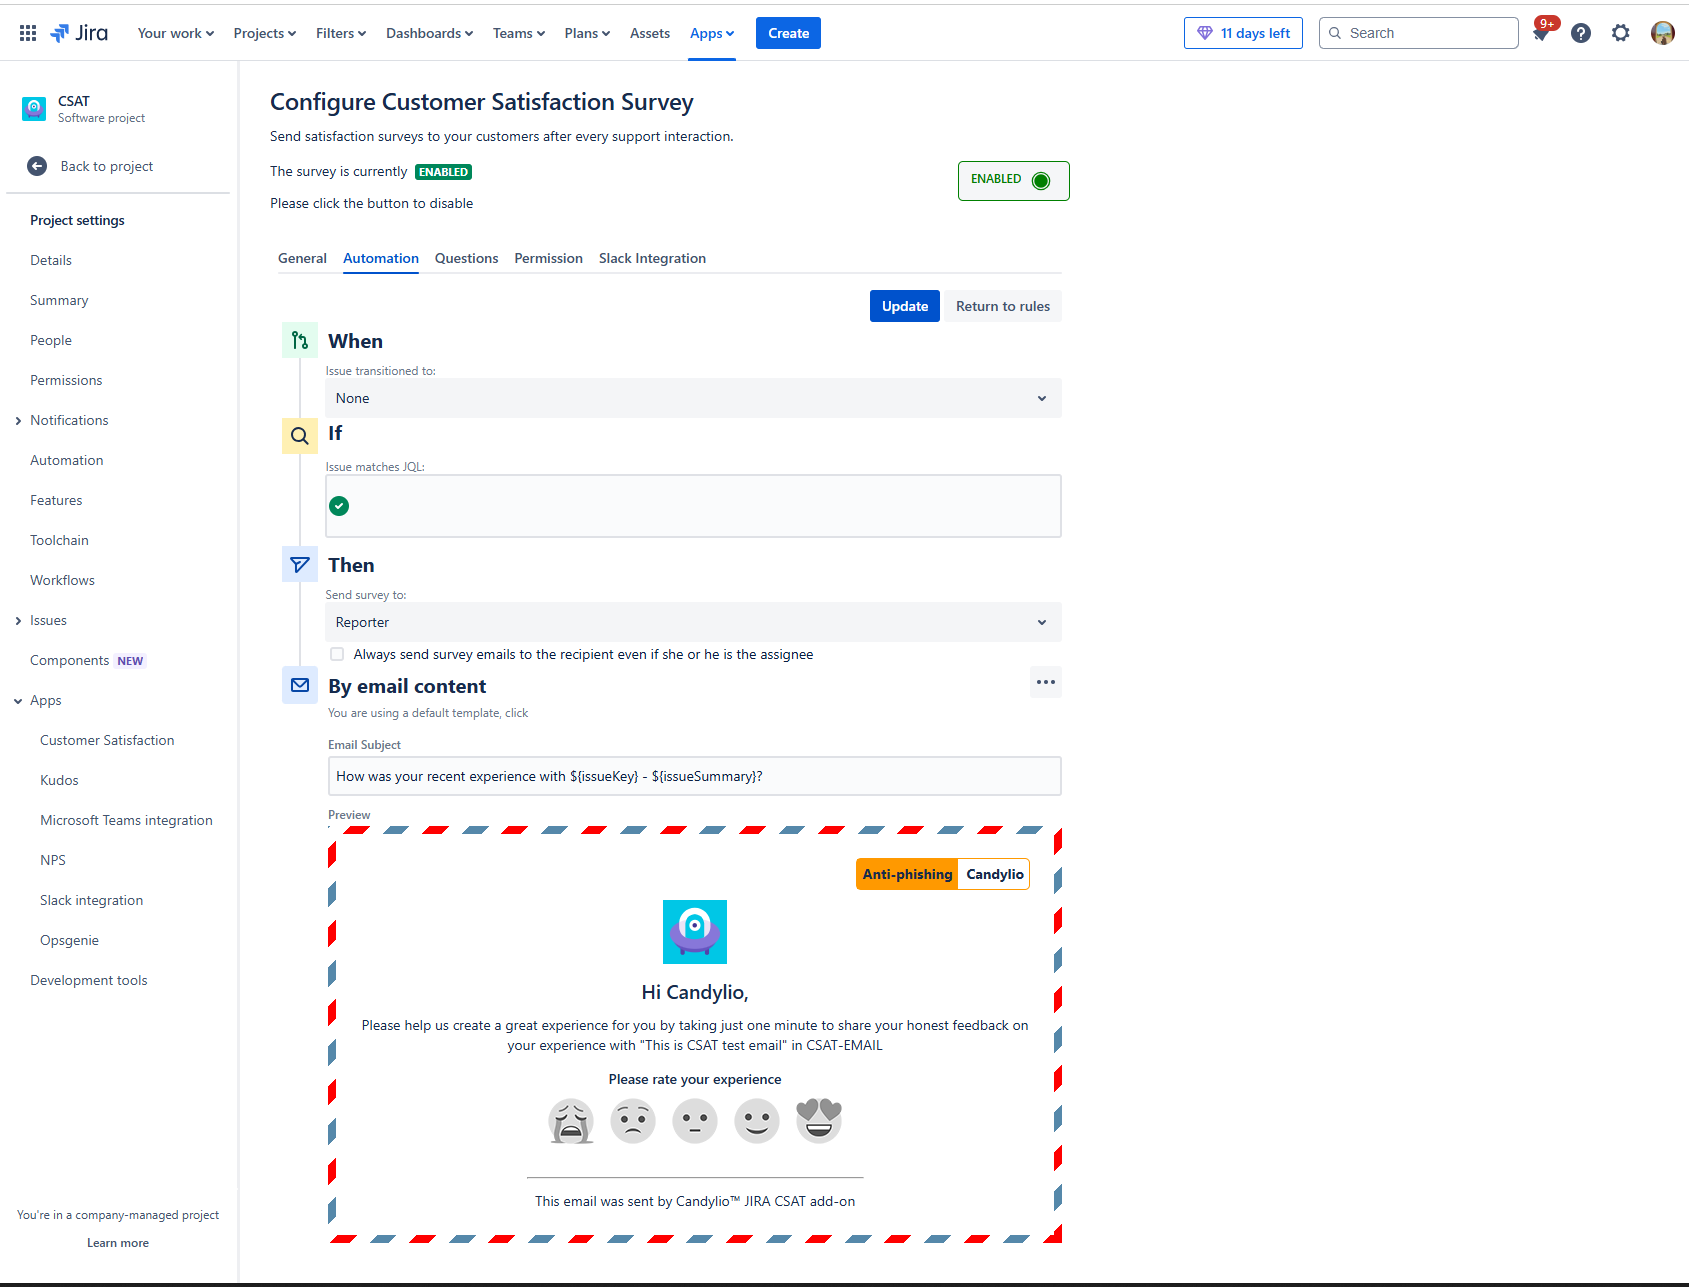Click the Anti-phishing badge in preview

pos(907,874)
